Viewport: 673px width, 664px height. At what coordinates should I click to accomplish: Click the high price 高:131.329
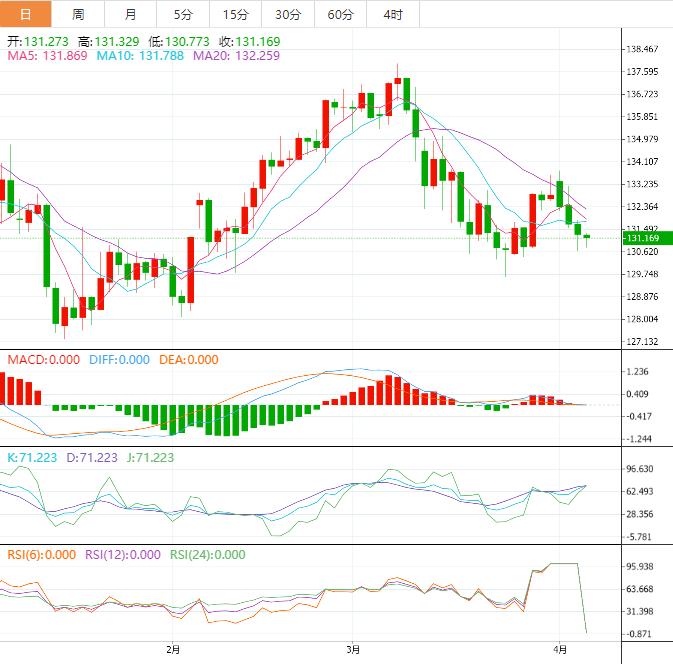coord(109,42)
